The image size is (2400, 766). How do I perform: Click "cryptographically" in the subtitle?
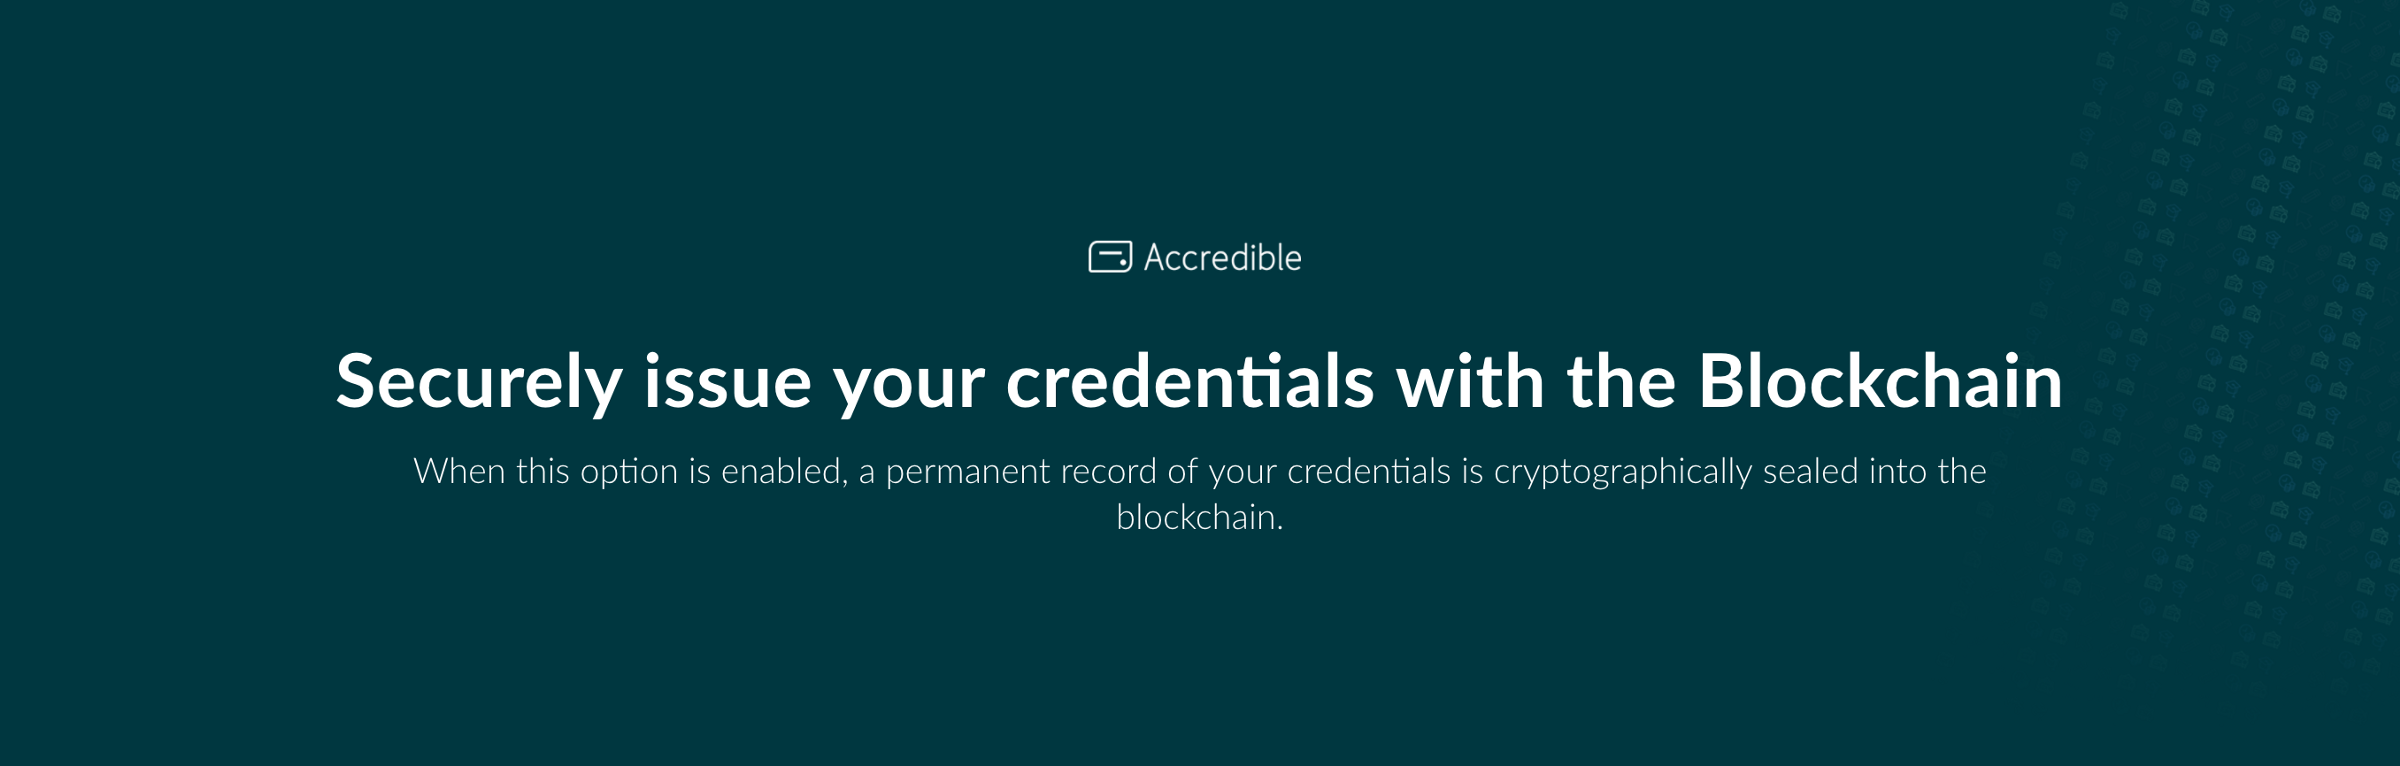[x=1622, y=473]
